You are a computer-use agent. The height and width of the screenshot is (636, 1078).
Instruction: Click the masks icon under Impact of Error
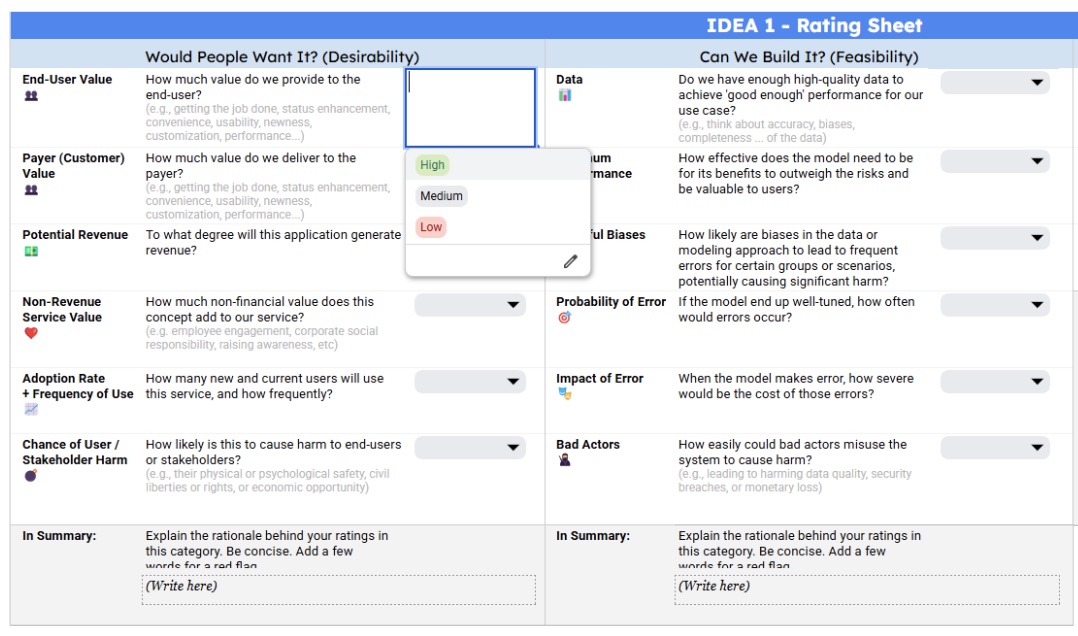pyautogui.click(x=565, y=394)
